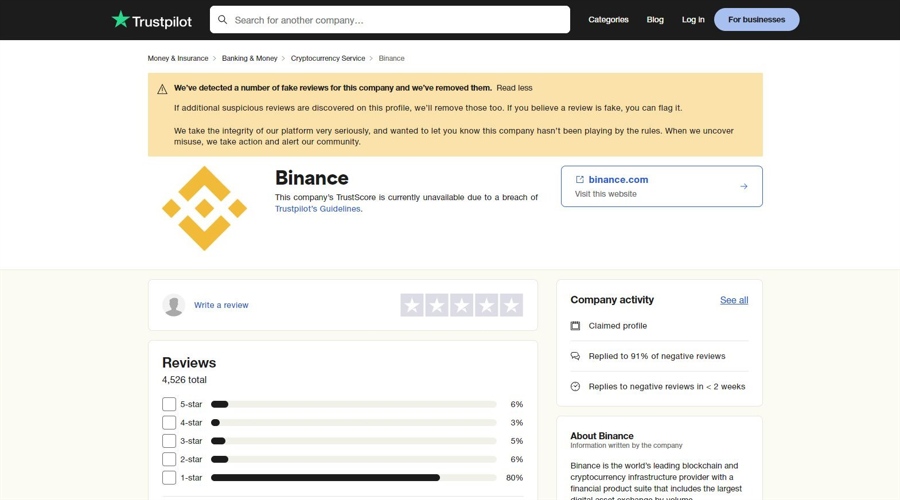Screen dimensions: 900x500
Task: Click the user avatar next to Write a review
Action: pos(173,305)
